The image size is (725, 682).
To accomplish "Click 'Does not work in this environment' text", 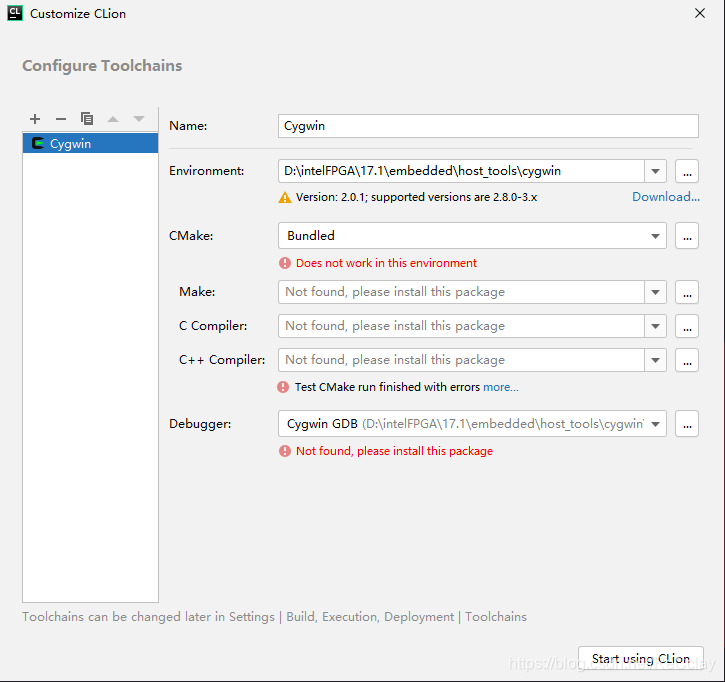I will [386, 263].
